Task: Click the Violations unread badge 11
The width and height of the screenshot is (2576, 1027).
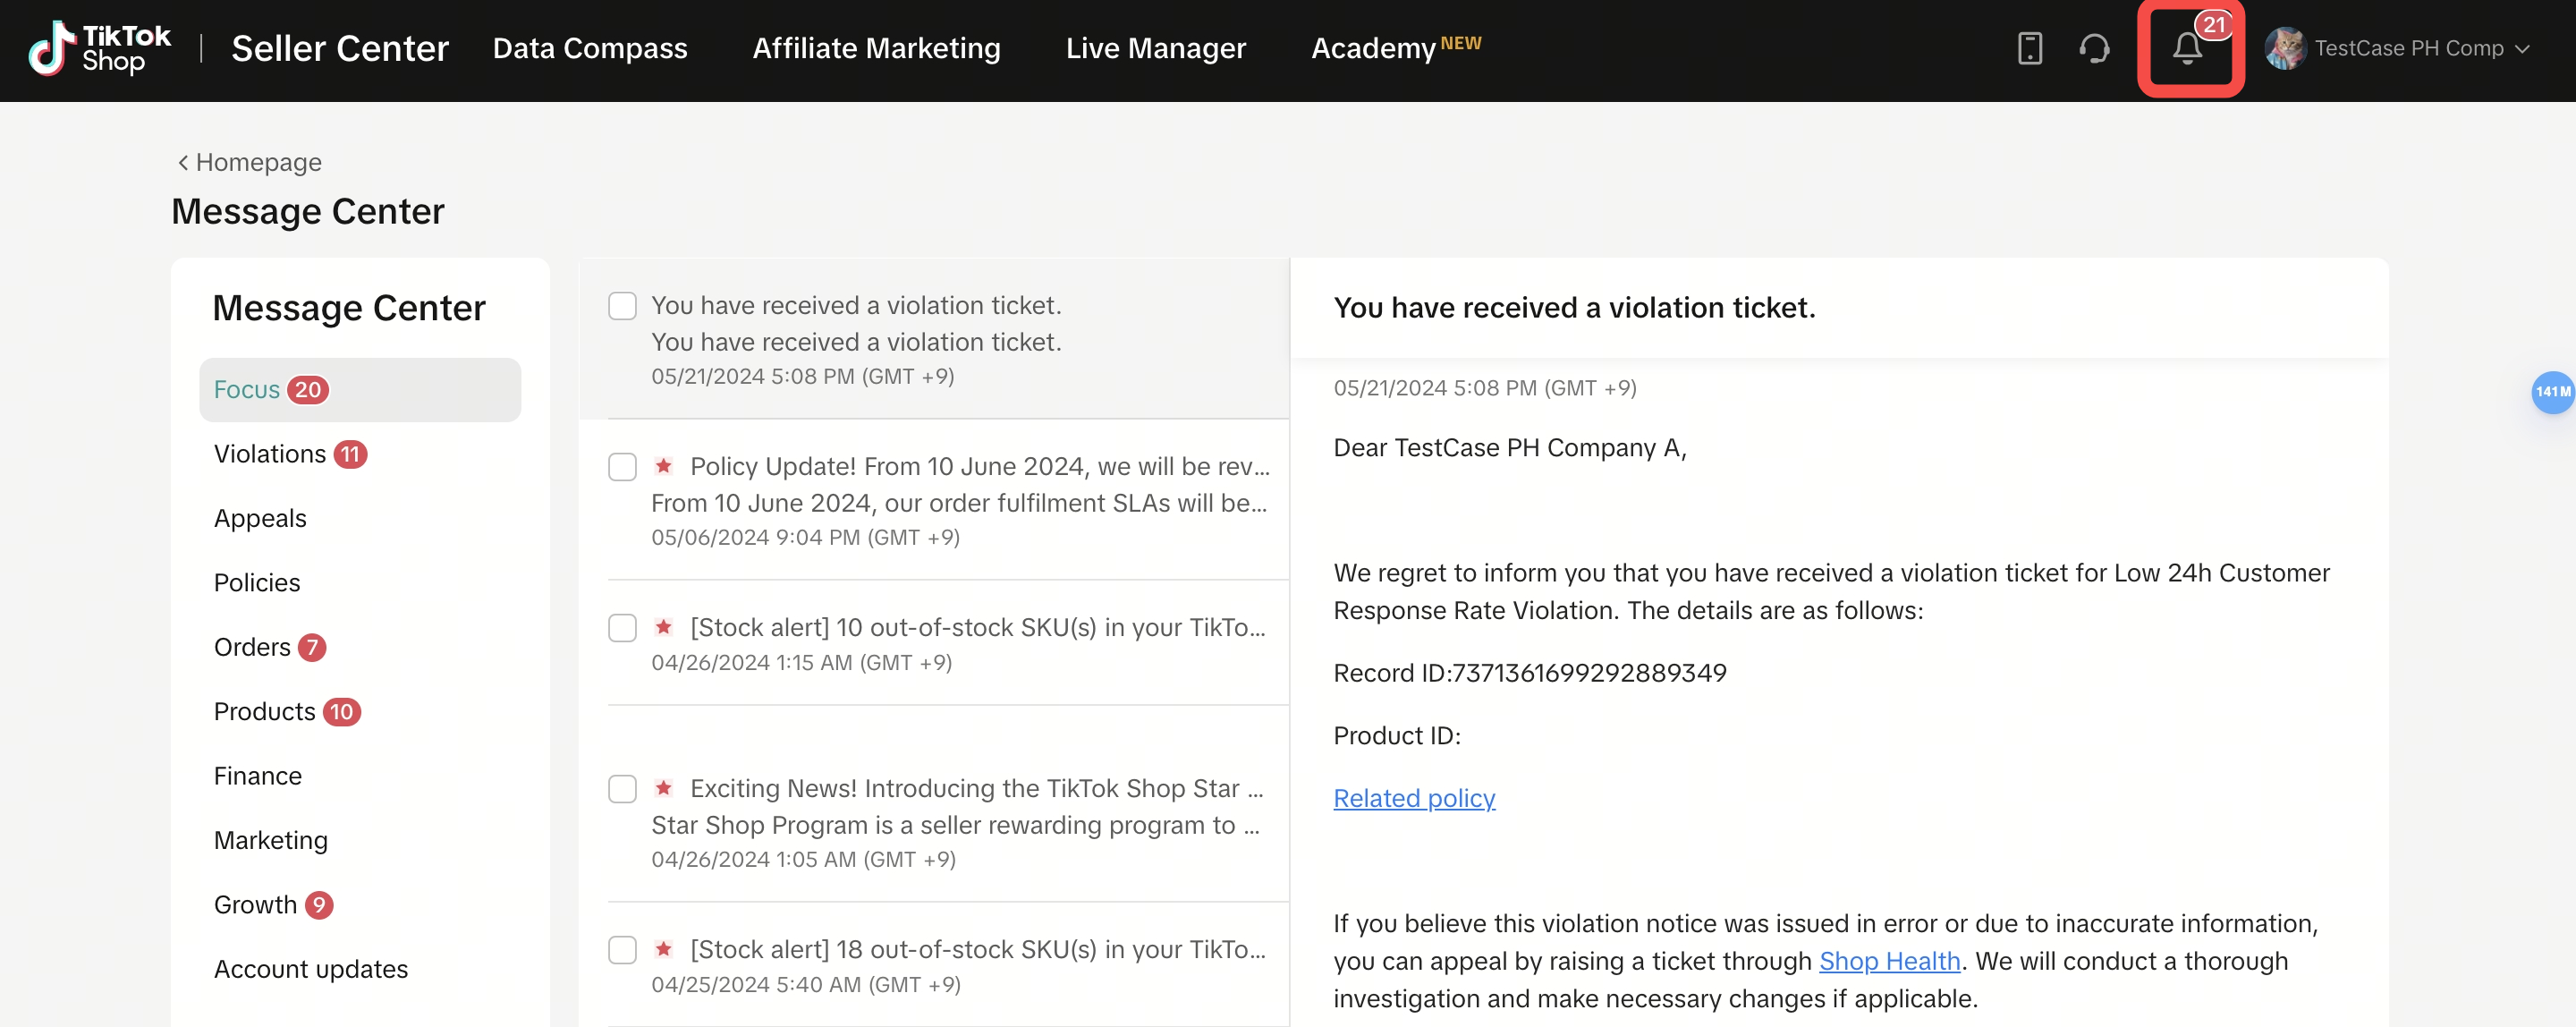Action: 350,454
